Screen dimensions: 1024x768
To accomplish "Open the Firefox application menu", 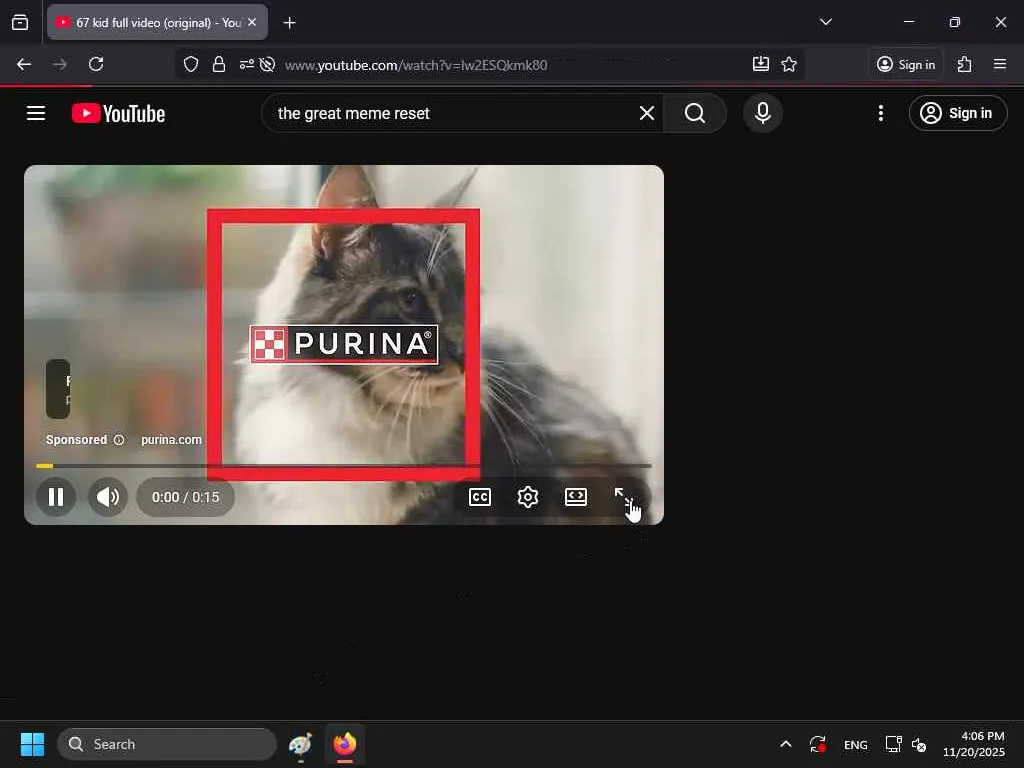I will [x=999, y=64].
